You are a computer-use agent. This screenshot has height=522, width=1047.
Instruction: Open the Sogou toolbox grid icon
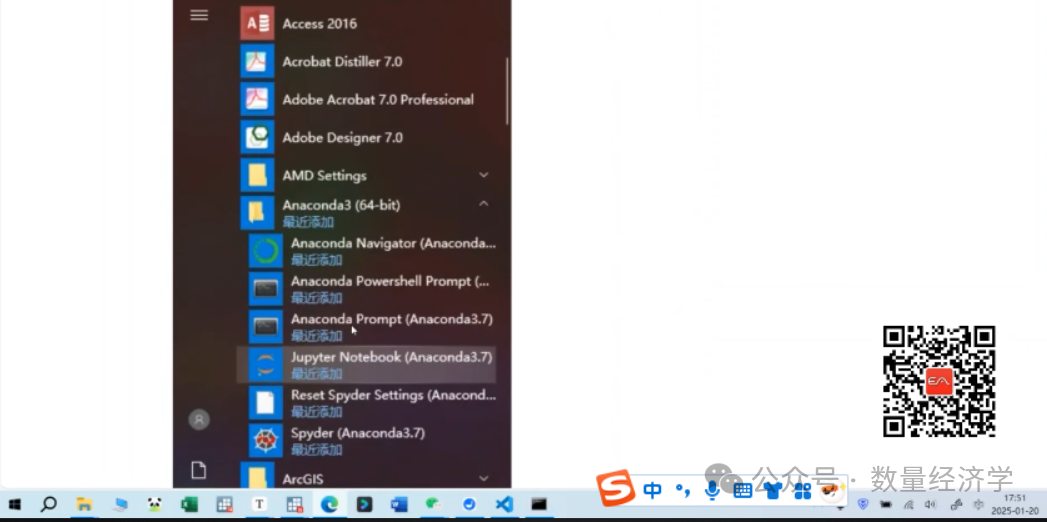point(803,491)
